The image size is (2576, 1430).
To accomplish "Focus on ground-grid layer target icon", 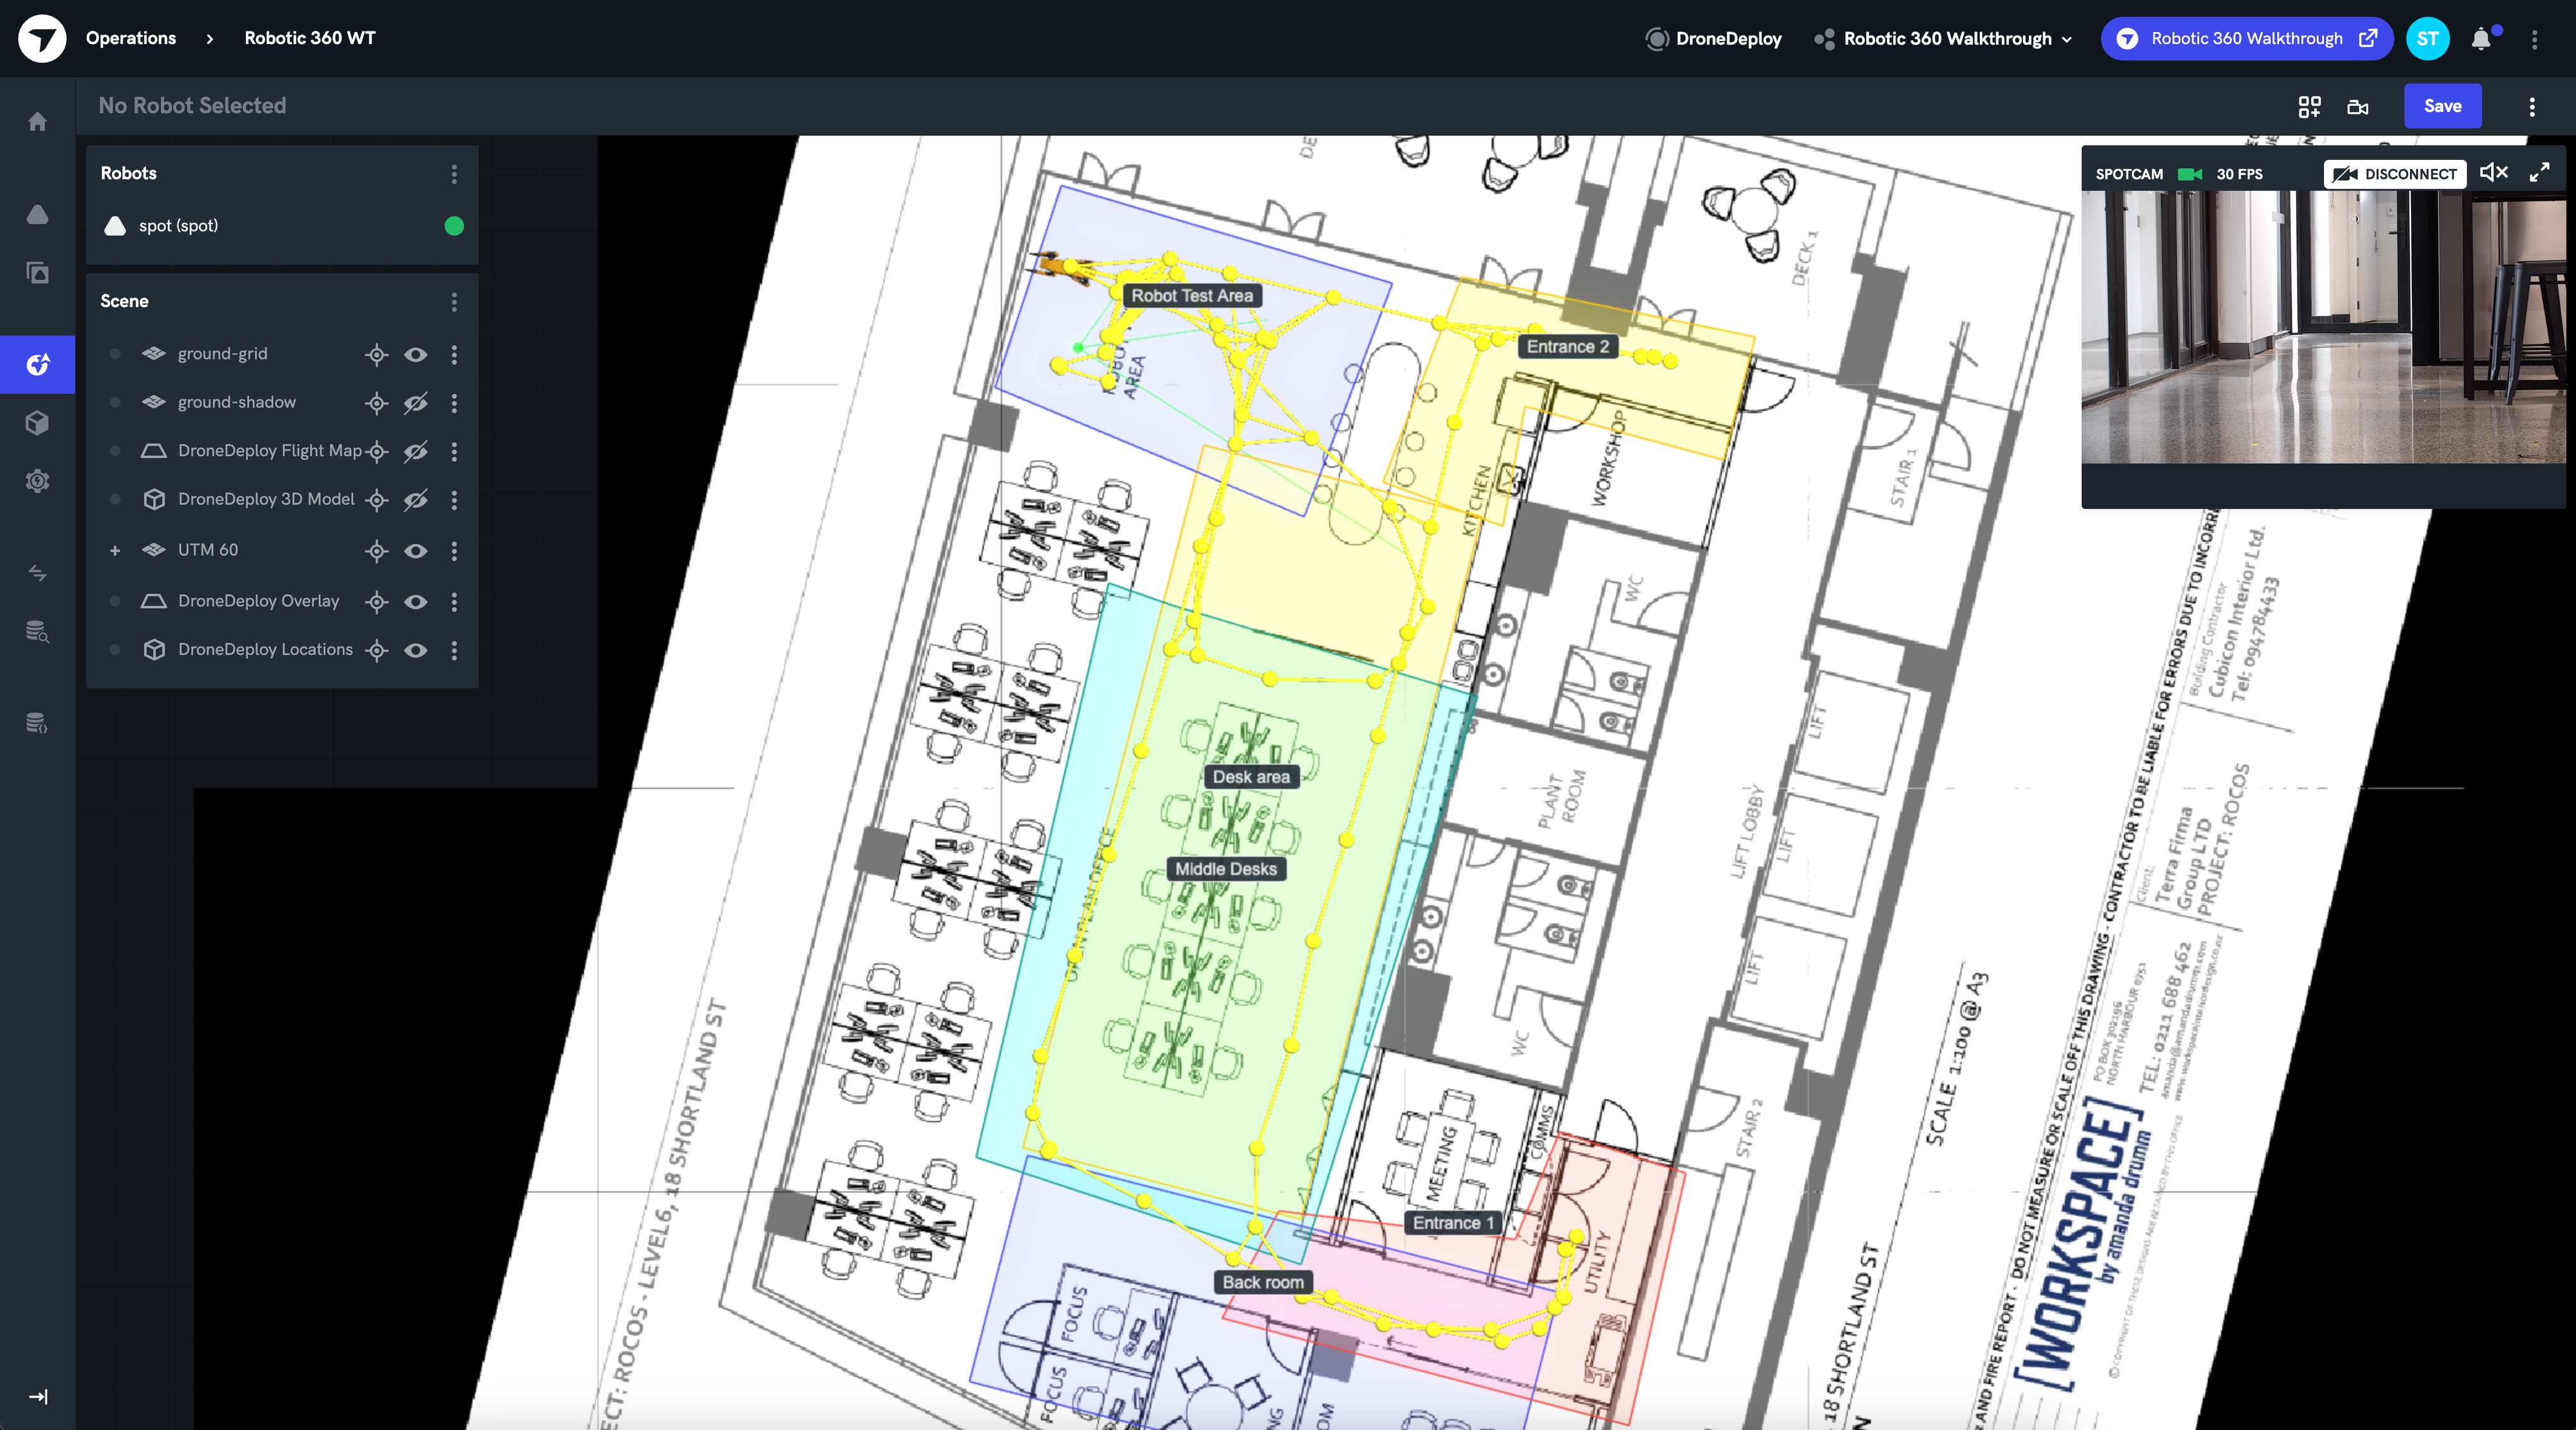I will [x=376, y=354].
